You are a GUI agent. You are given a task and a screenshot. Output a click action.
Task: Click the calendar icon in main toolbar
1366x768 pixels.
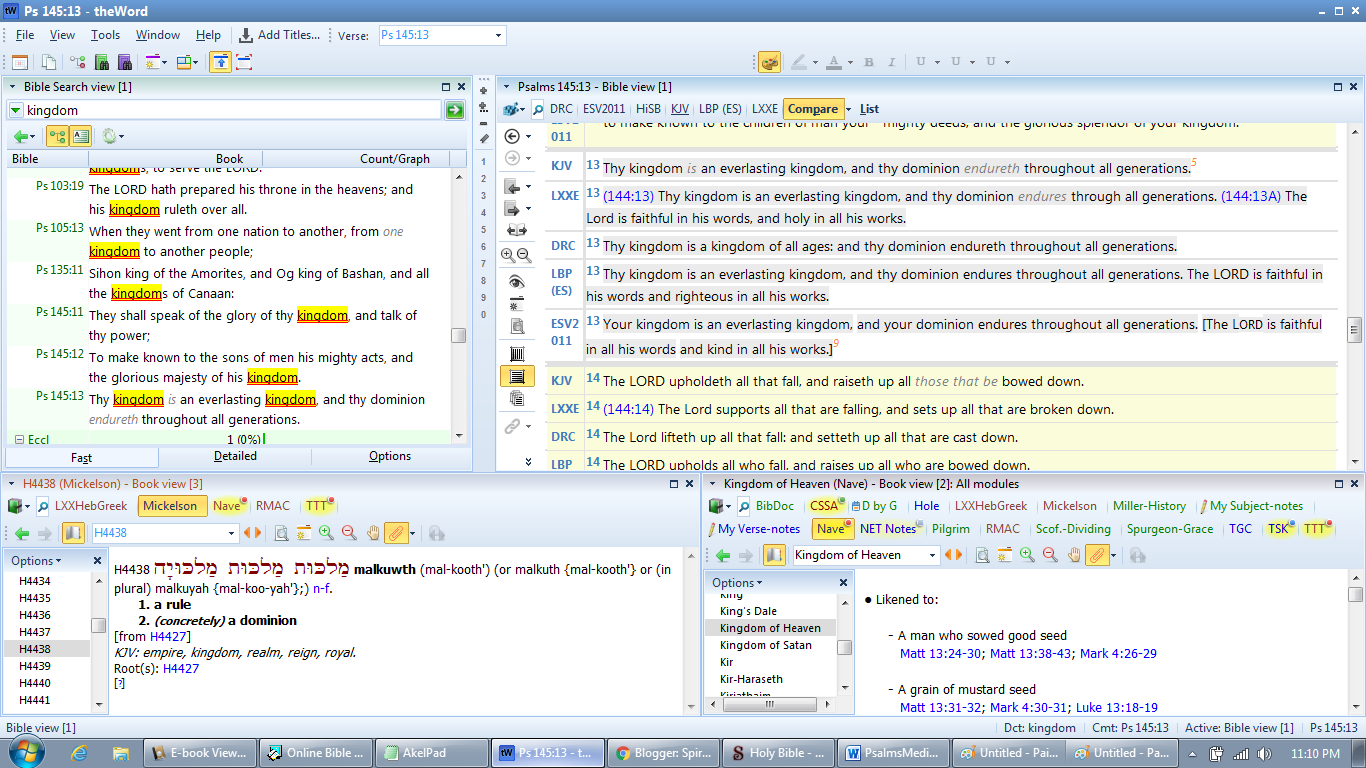pos(19,62)
